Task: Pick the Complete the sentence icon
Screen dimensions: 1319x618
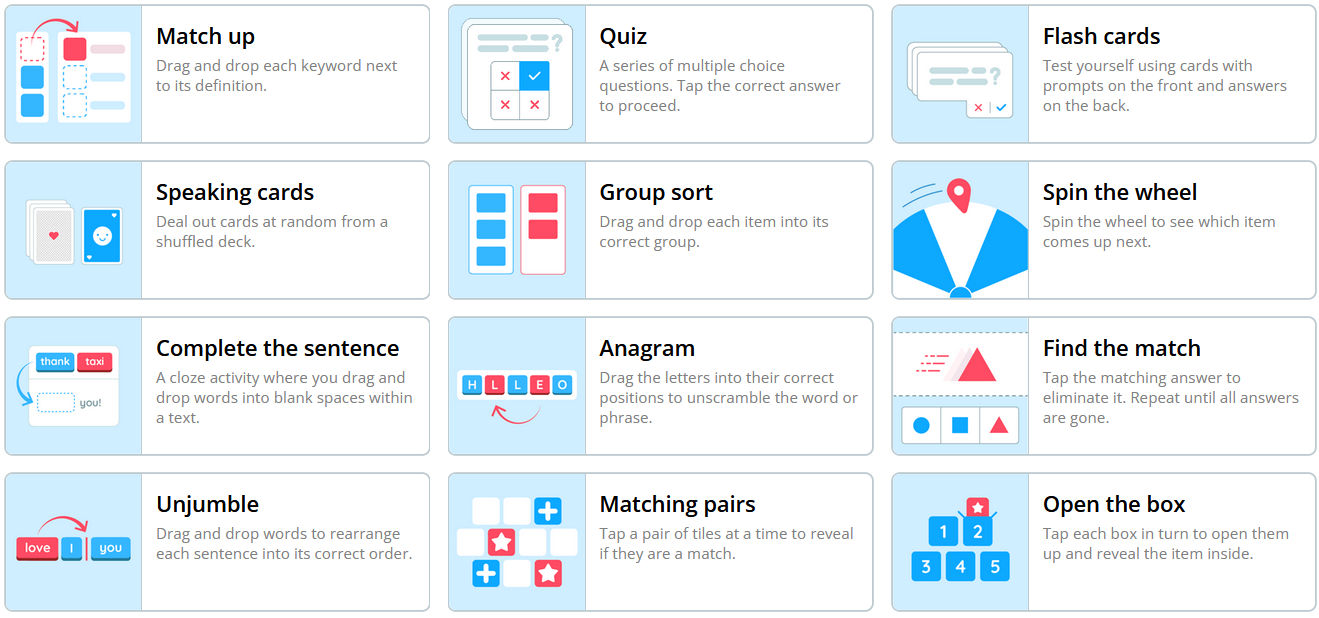Action: [x=73, y=386]
